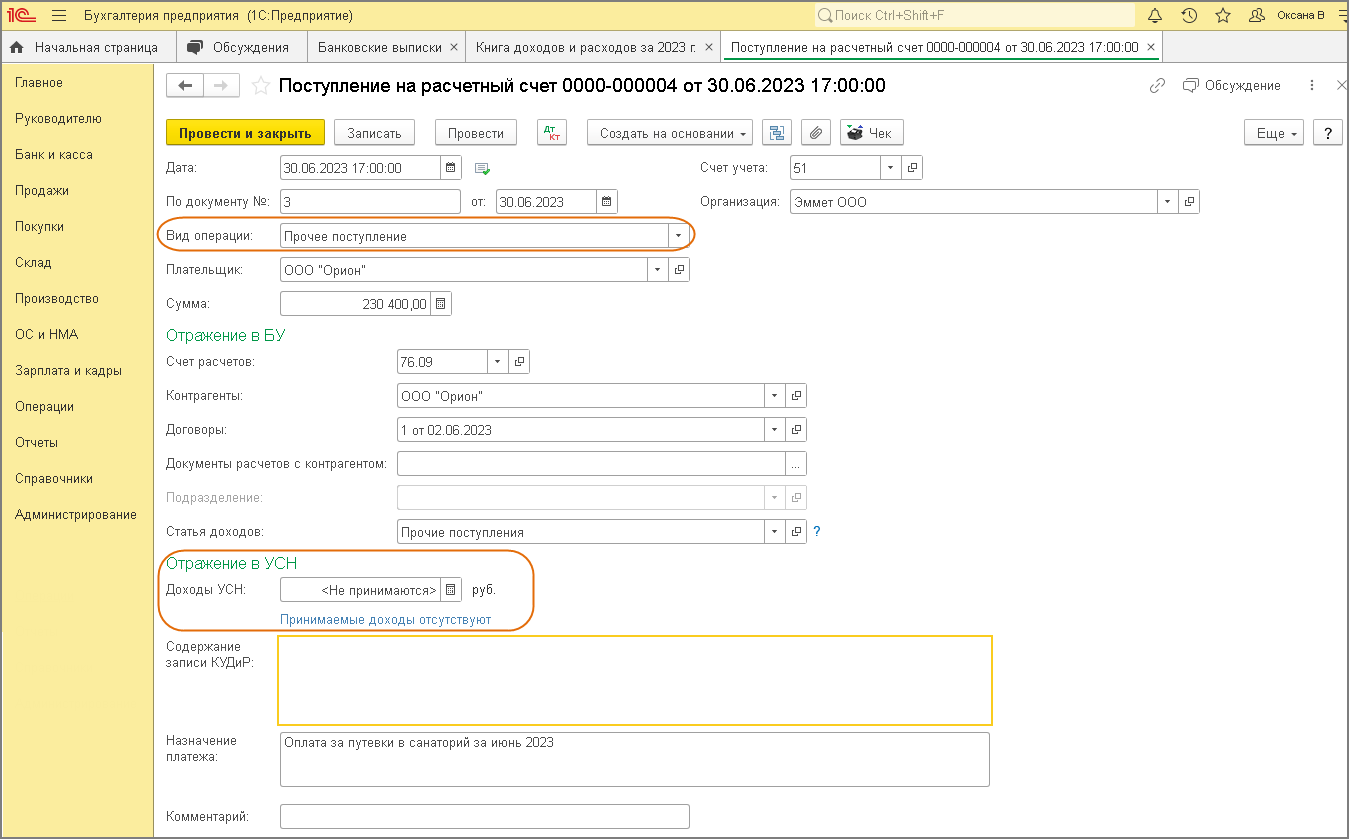Open calendar picker for Дата field

pos(450,168)
